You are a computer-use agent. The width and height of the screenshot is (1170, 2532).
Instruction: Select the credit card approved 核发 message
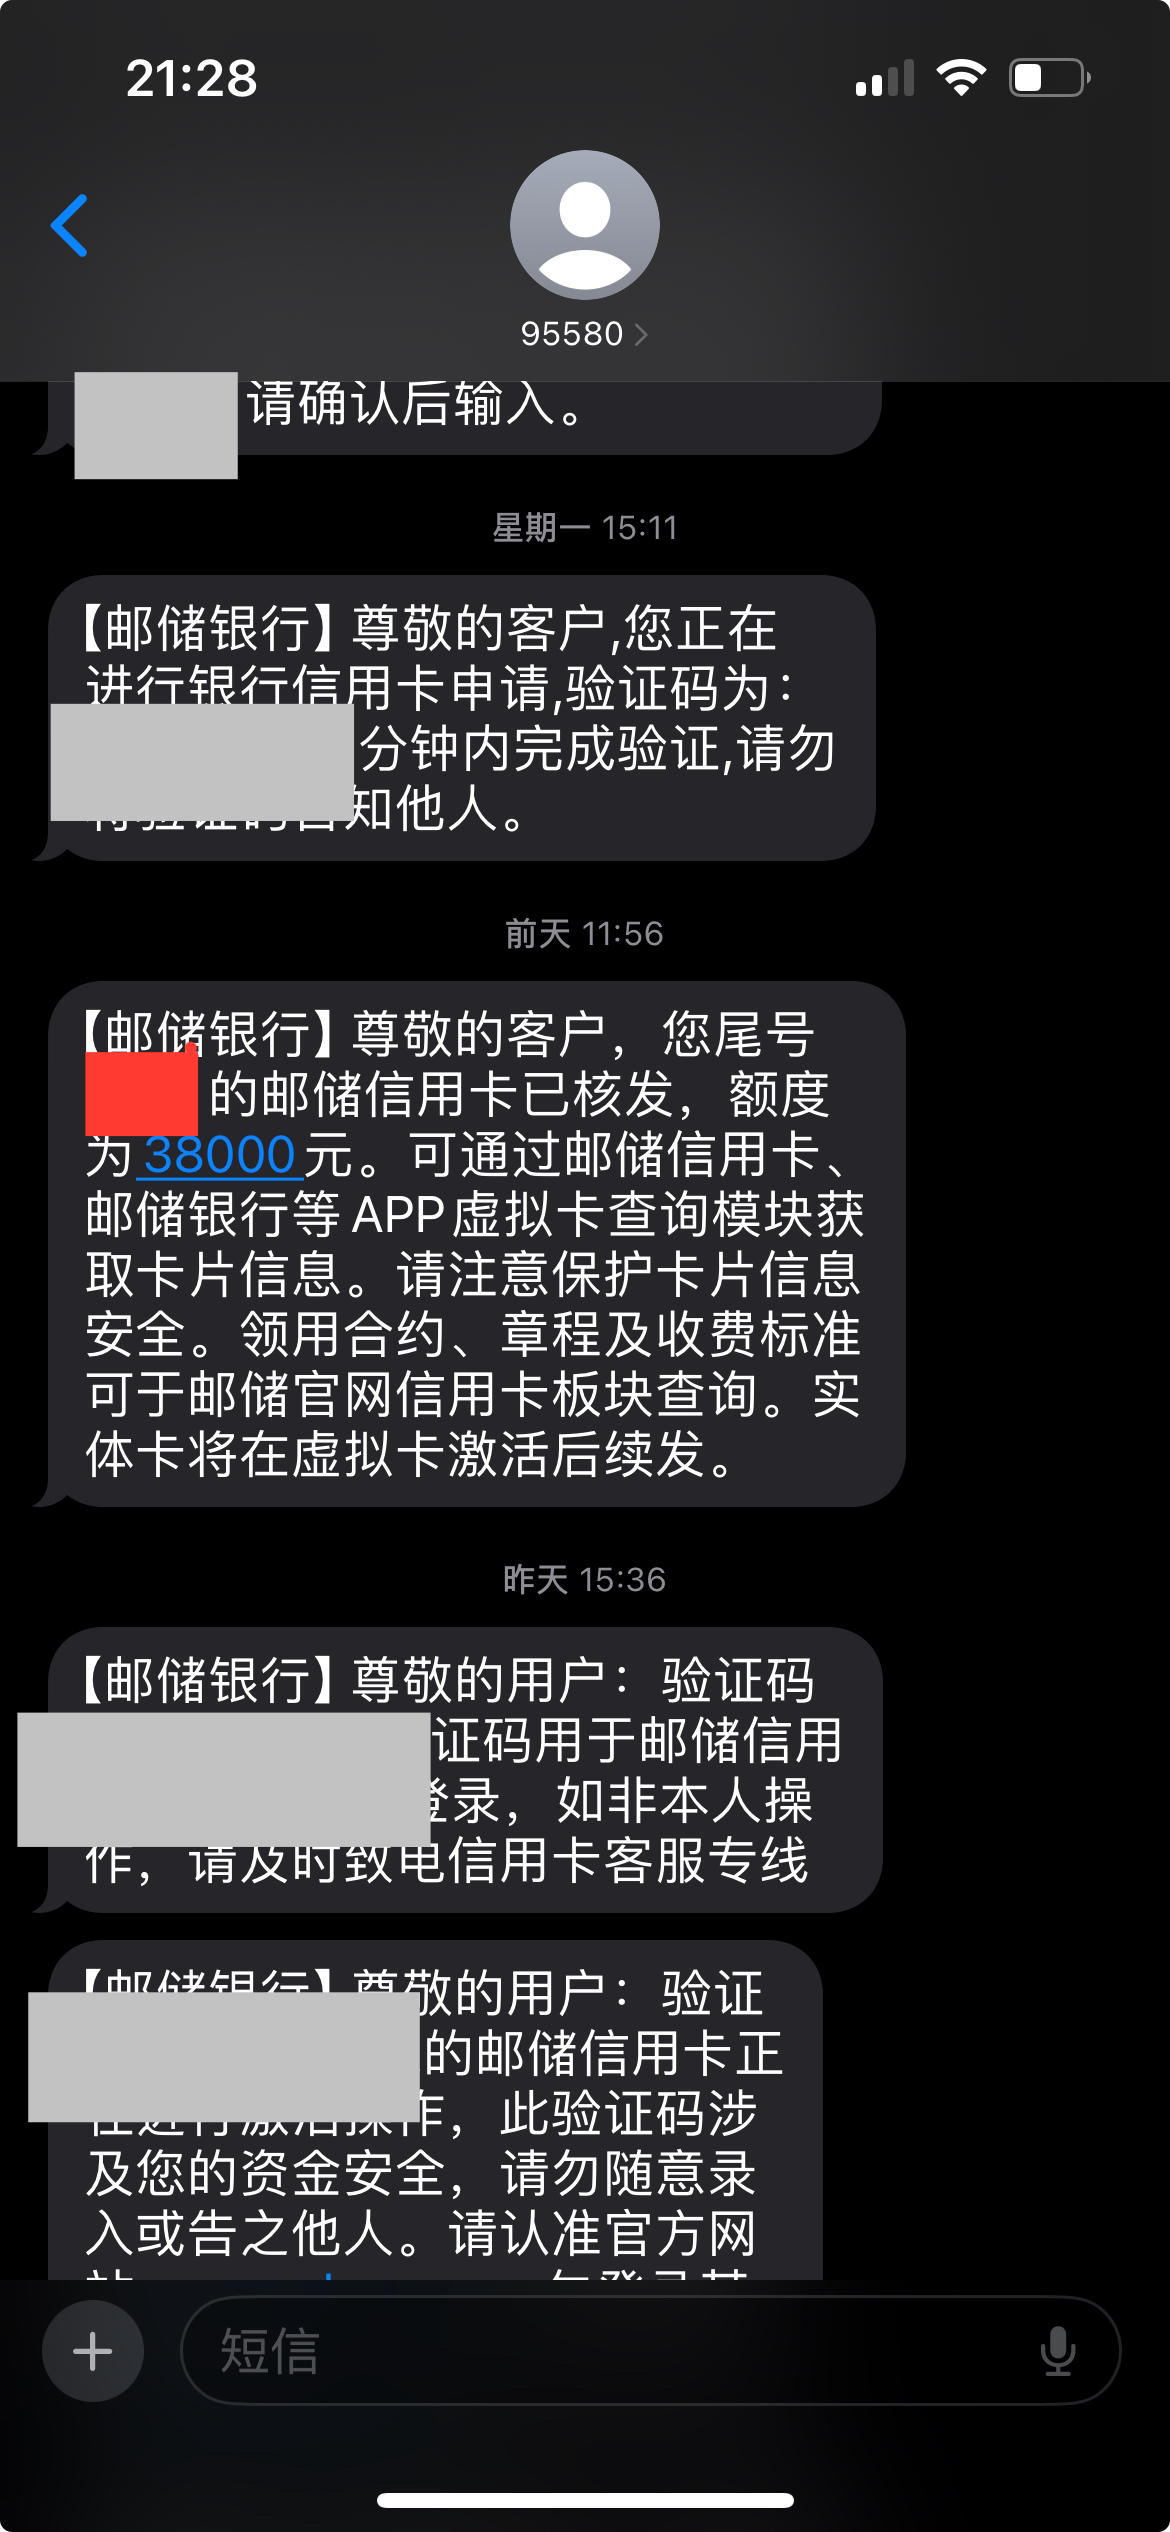(x=476, y=1243)
